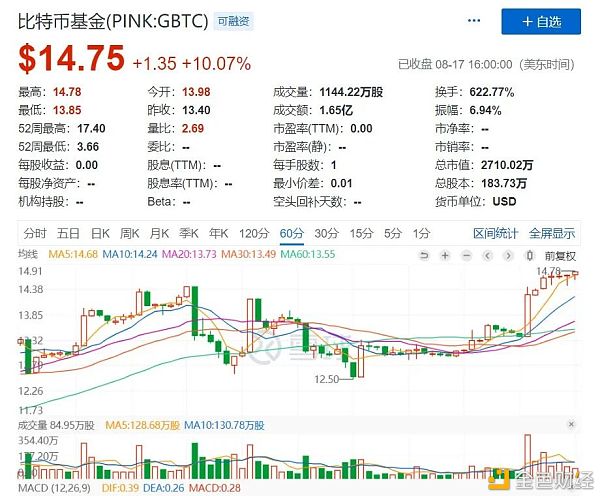Close the volume indicator panel

[x=571, y=424]
